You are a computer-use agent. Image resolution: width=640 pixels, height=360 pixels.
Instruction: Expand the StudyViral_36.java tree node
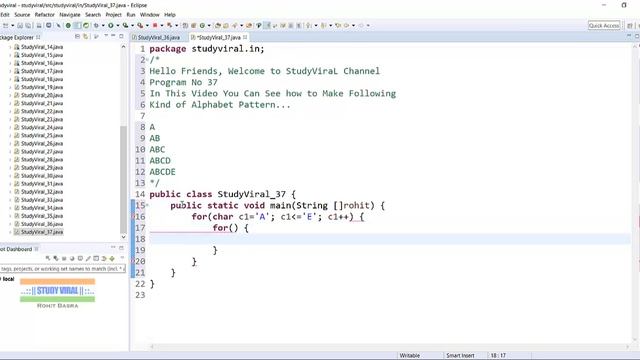10,224
